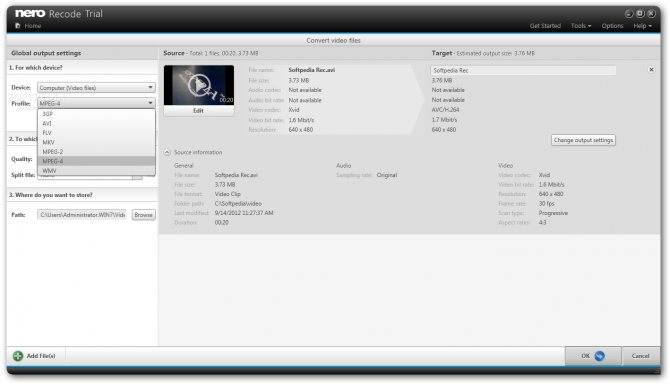This screenshot has width=670, height=384.
Task: Remove the Softpedia Rec file with X
Action: click(651, 69)
